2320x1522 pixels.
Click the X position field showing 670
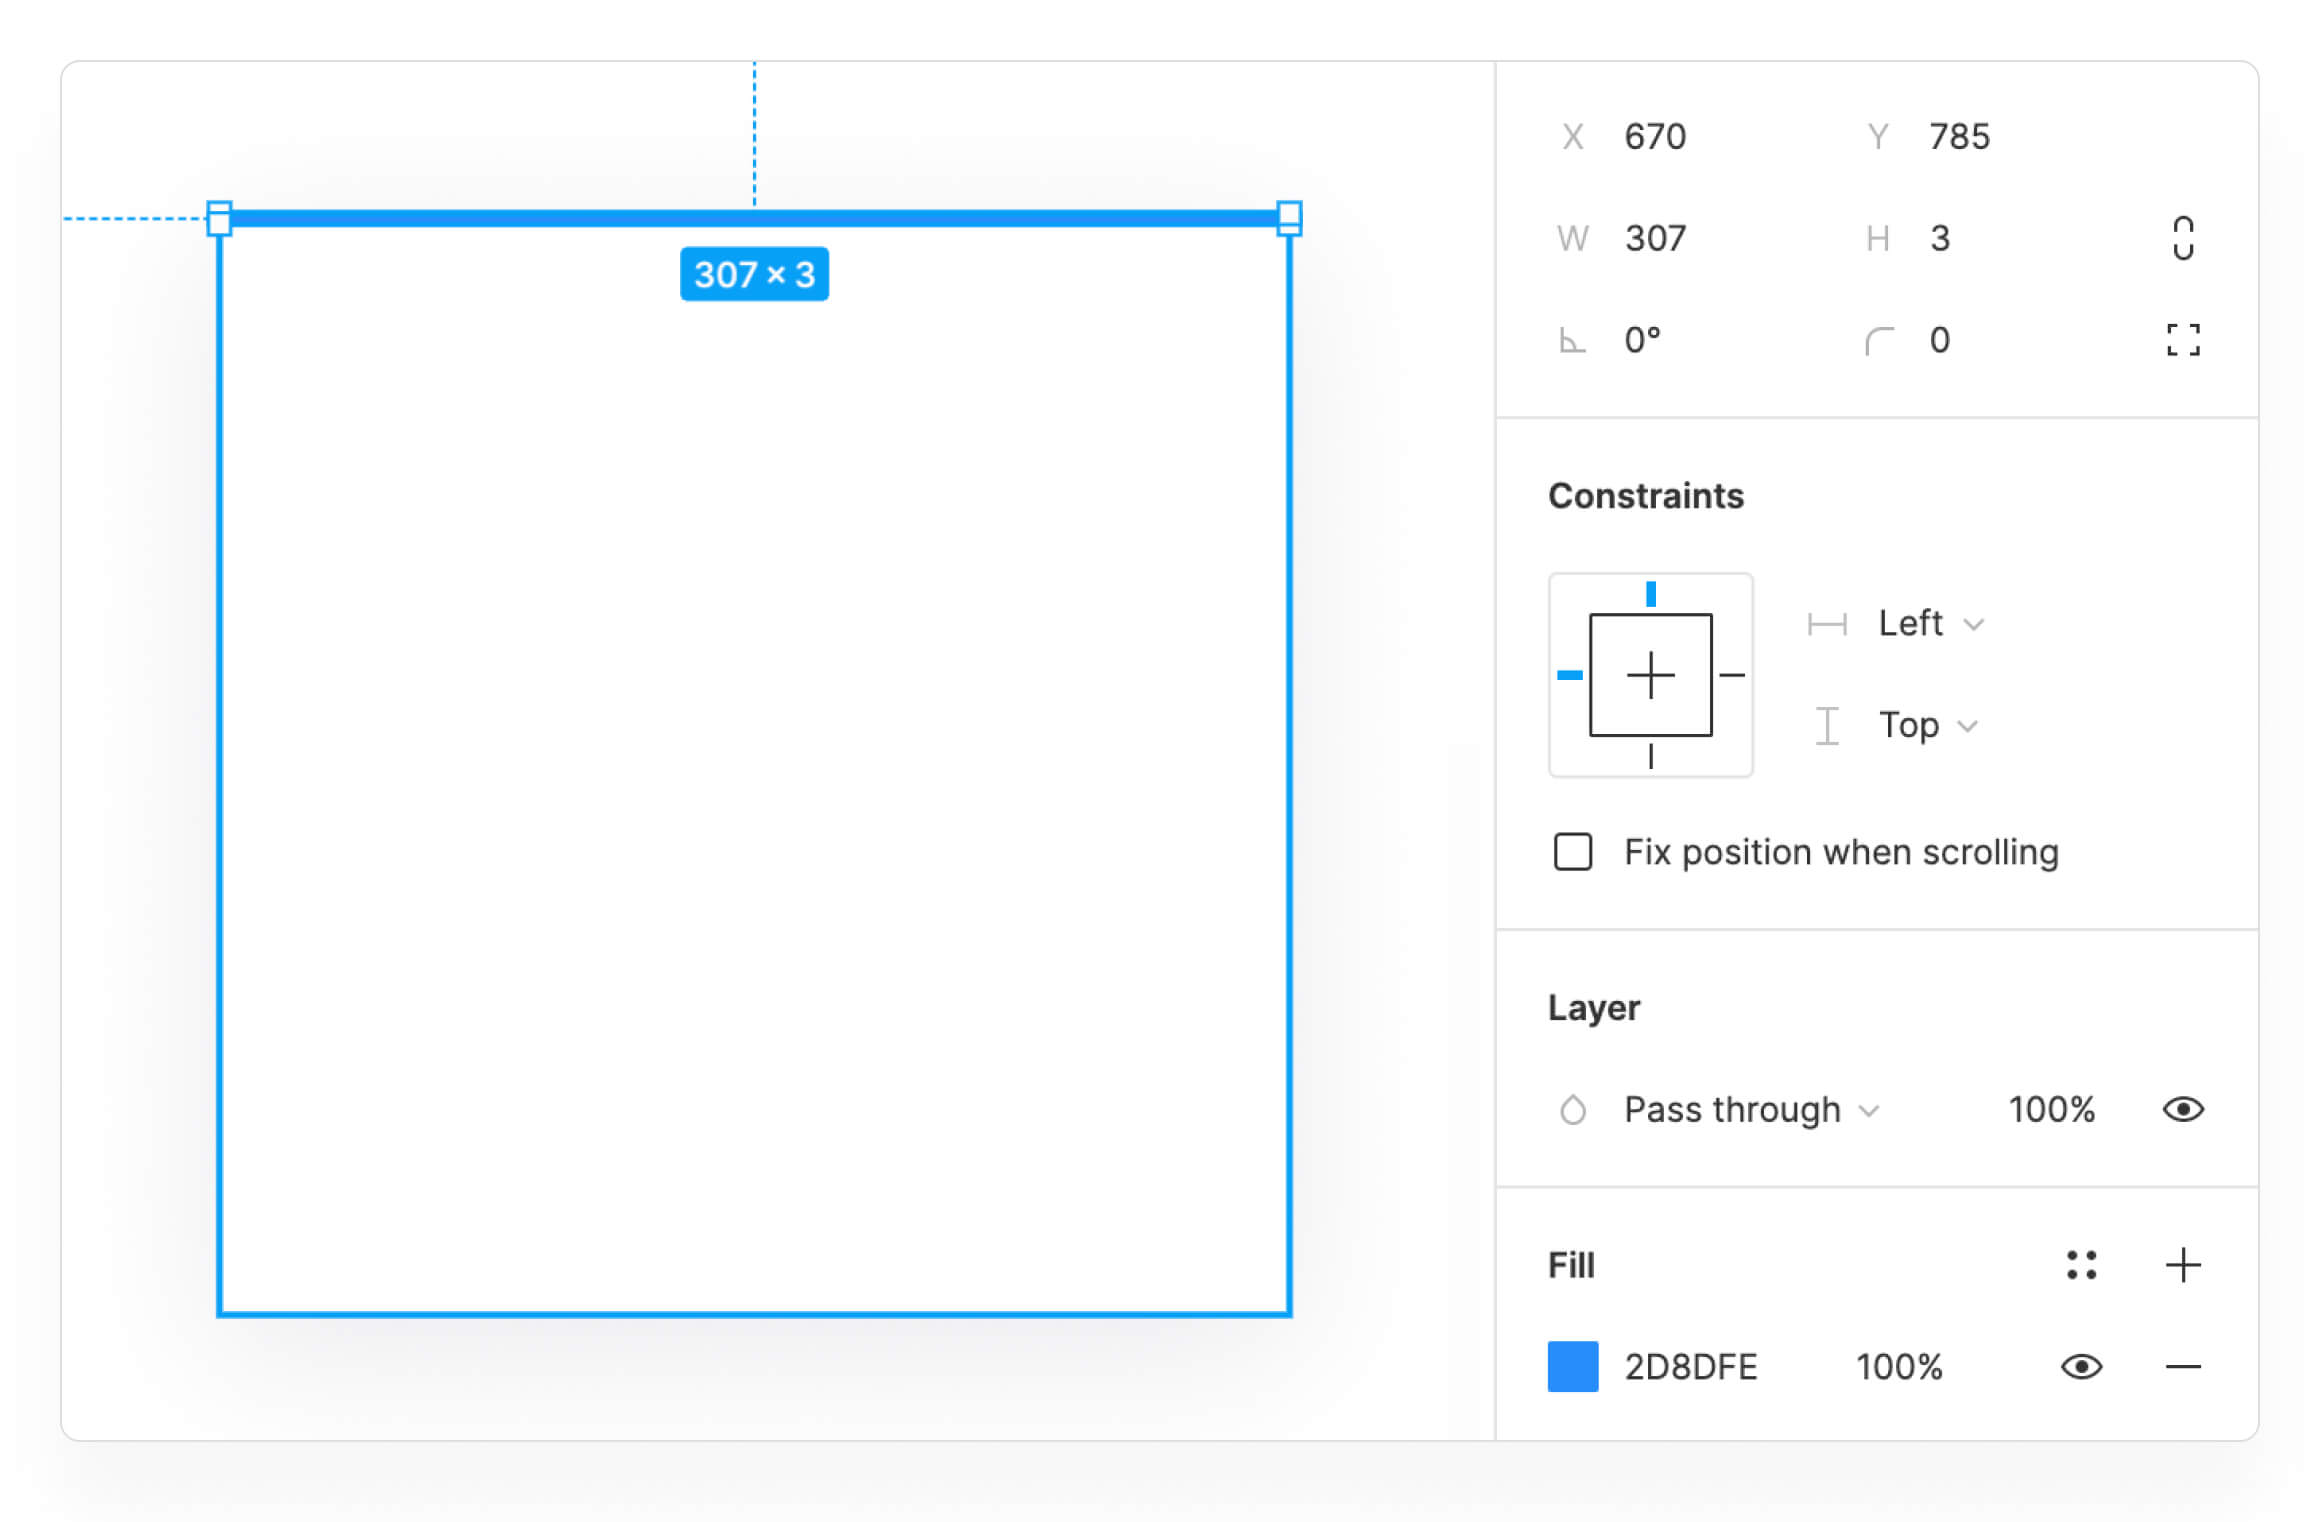coord(1655,136)
